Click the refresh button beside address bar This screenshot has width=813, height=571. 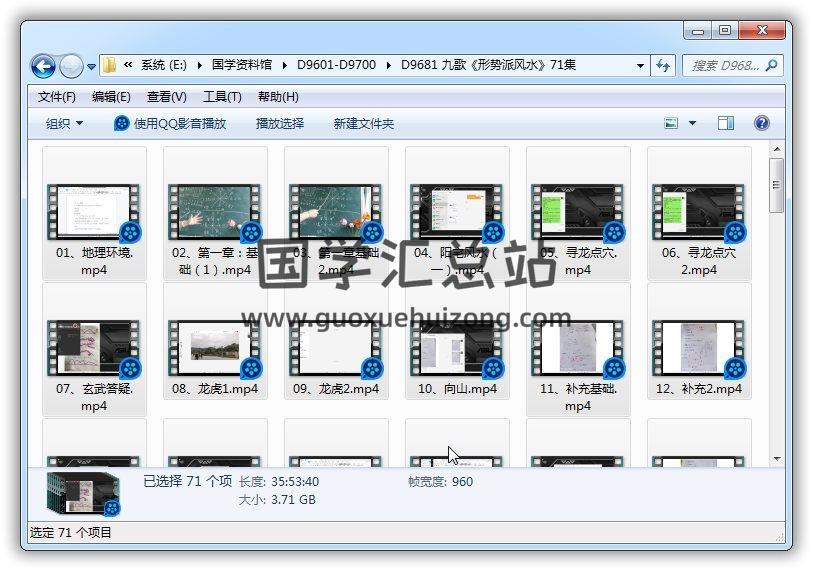pyautogui.click(x=663, y=66)
